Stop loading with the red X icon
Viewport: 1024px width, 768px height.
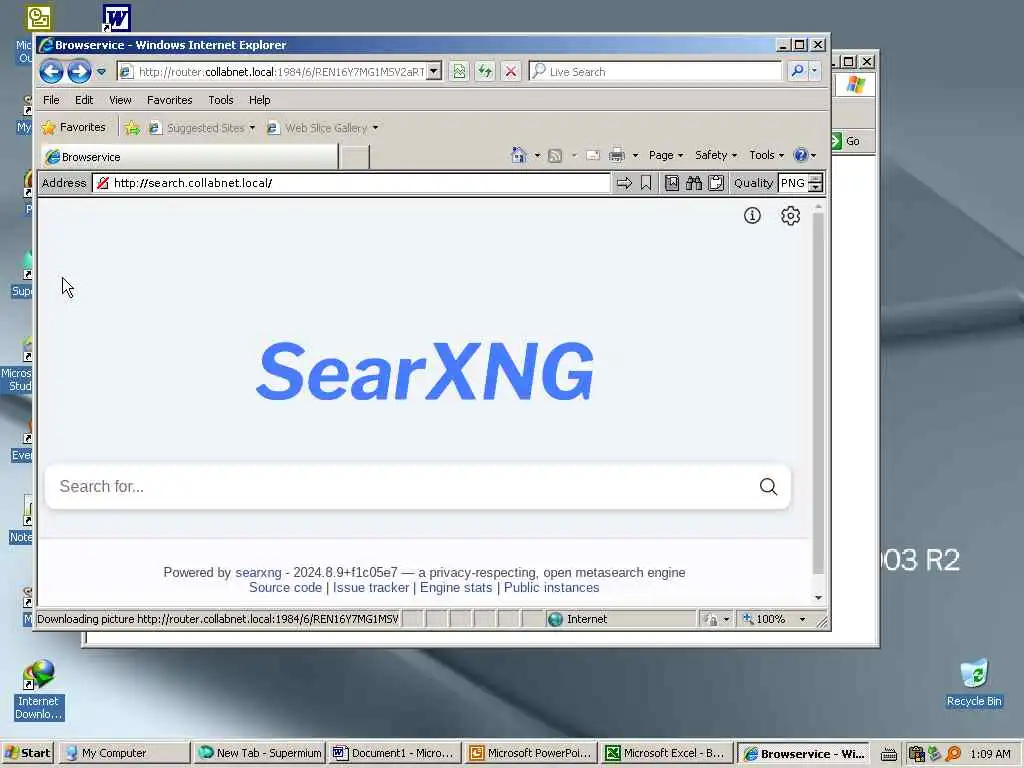511,72
